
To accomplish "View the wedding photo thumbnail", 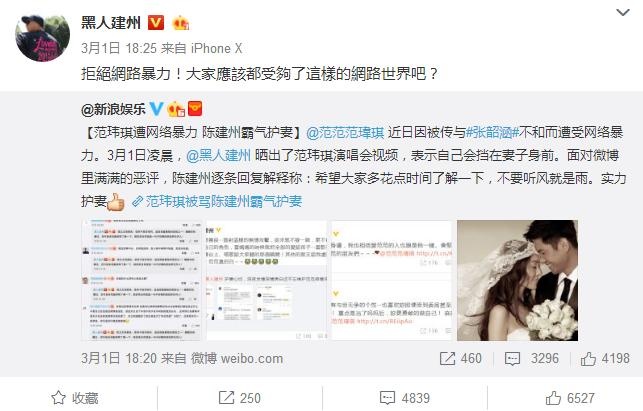I will tap(518, 280).
